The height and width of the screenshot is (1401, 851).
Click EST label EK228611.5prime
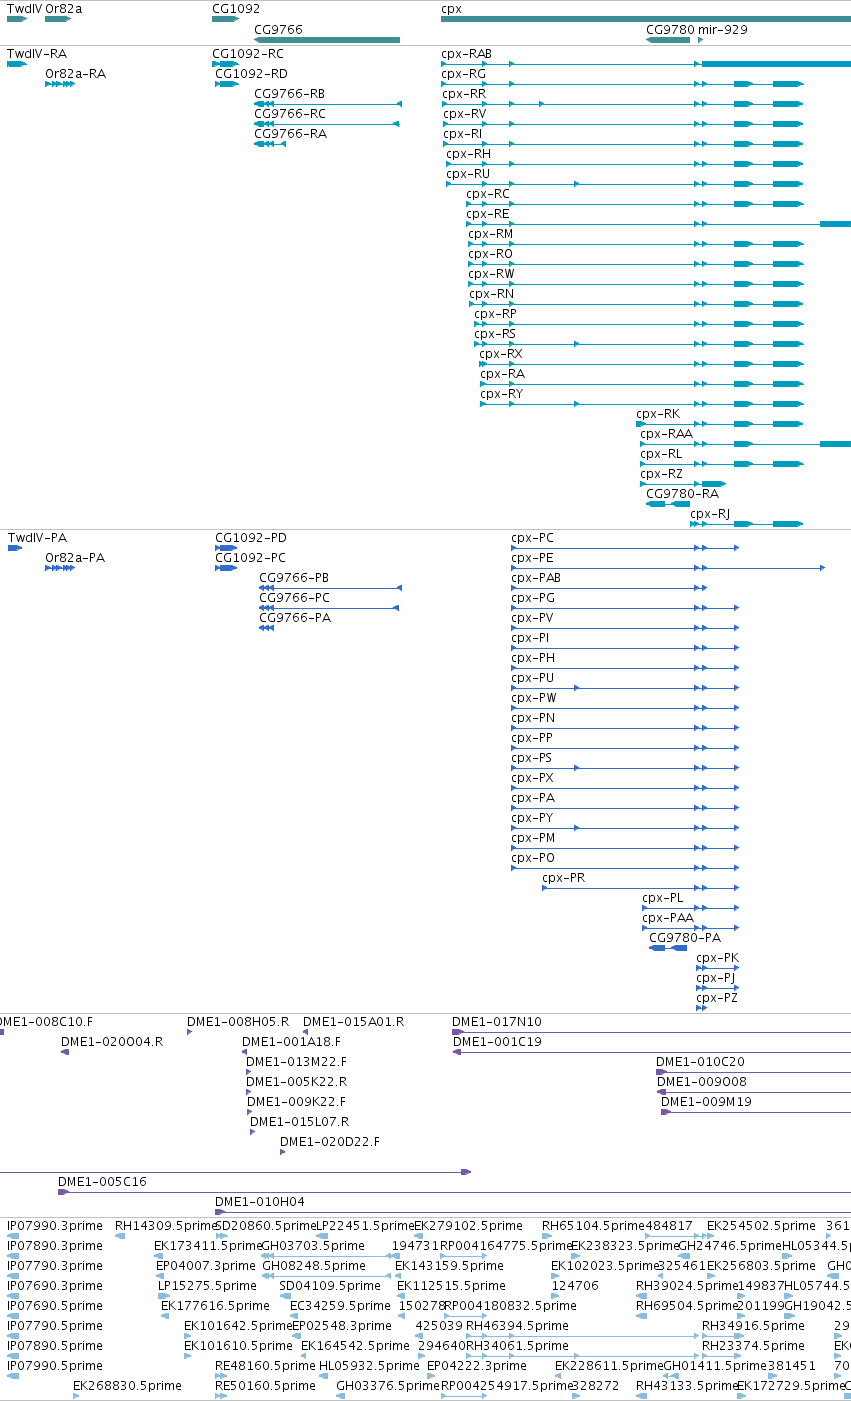(x=609, y=1366)
